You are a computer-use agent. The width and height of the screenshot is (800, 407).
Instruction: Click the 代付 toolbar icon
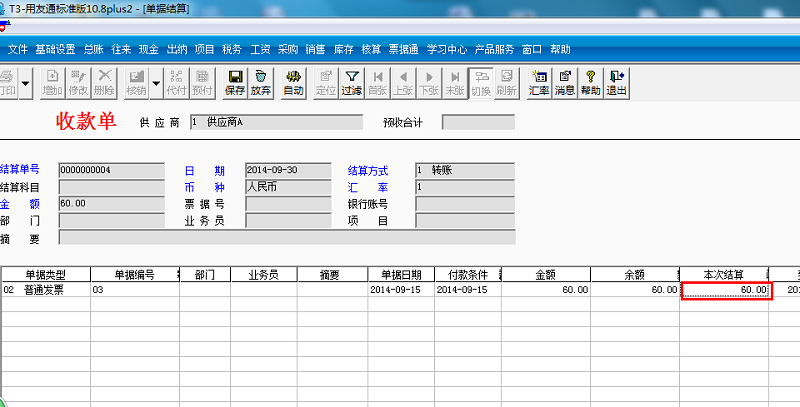tap(176, 83)
